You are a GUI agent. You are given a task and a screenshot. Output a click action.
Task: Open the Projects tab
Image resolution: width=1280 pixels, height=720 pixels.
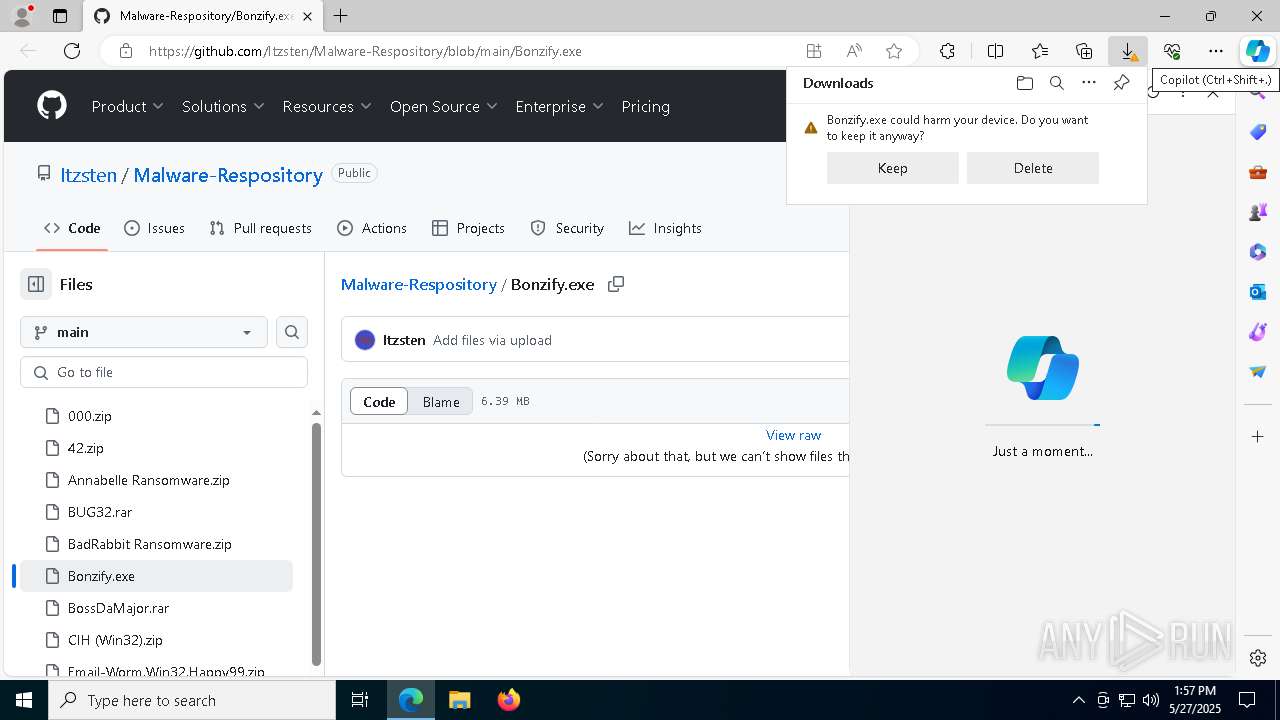tap(468, 228)
